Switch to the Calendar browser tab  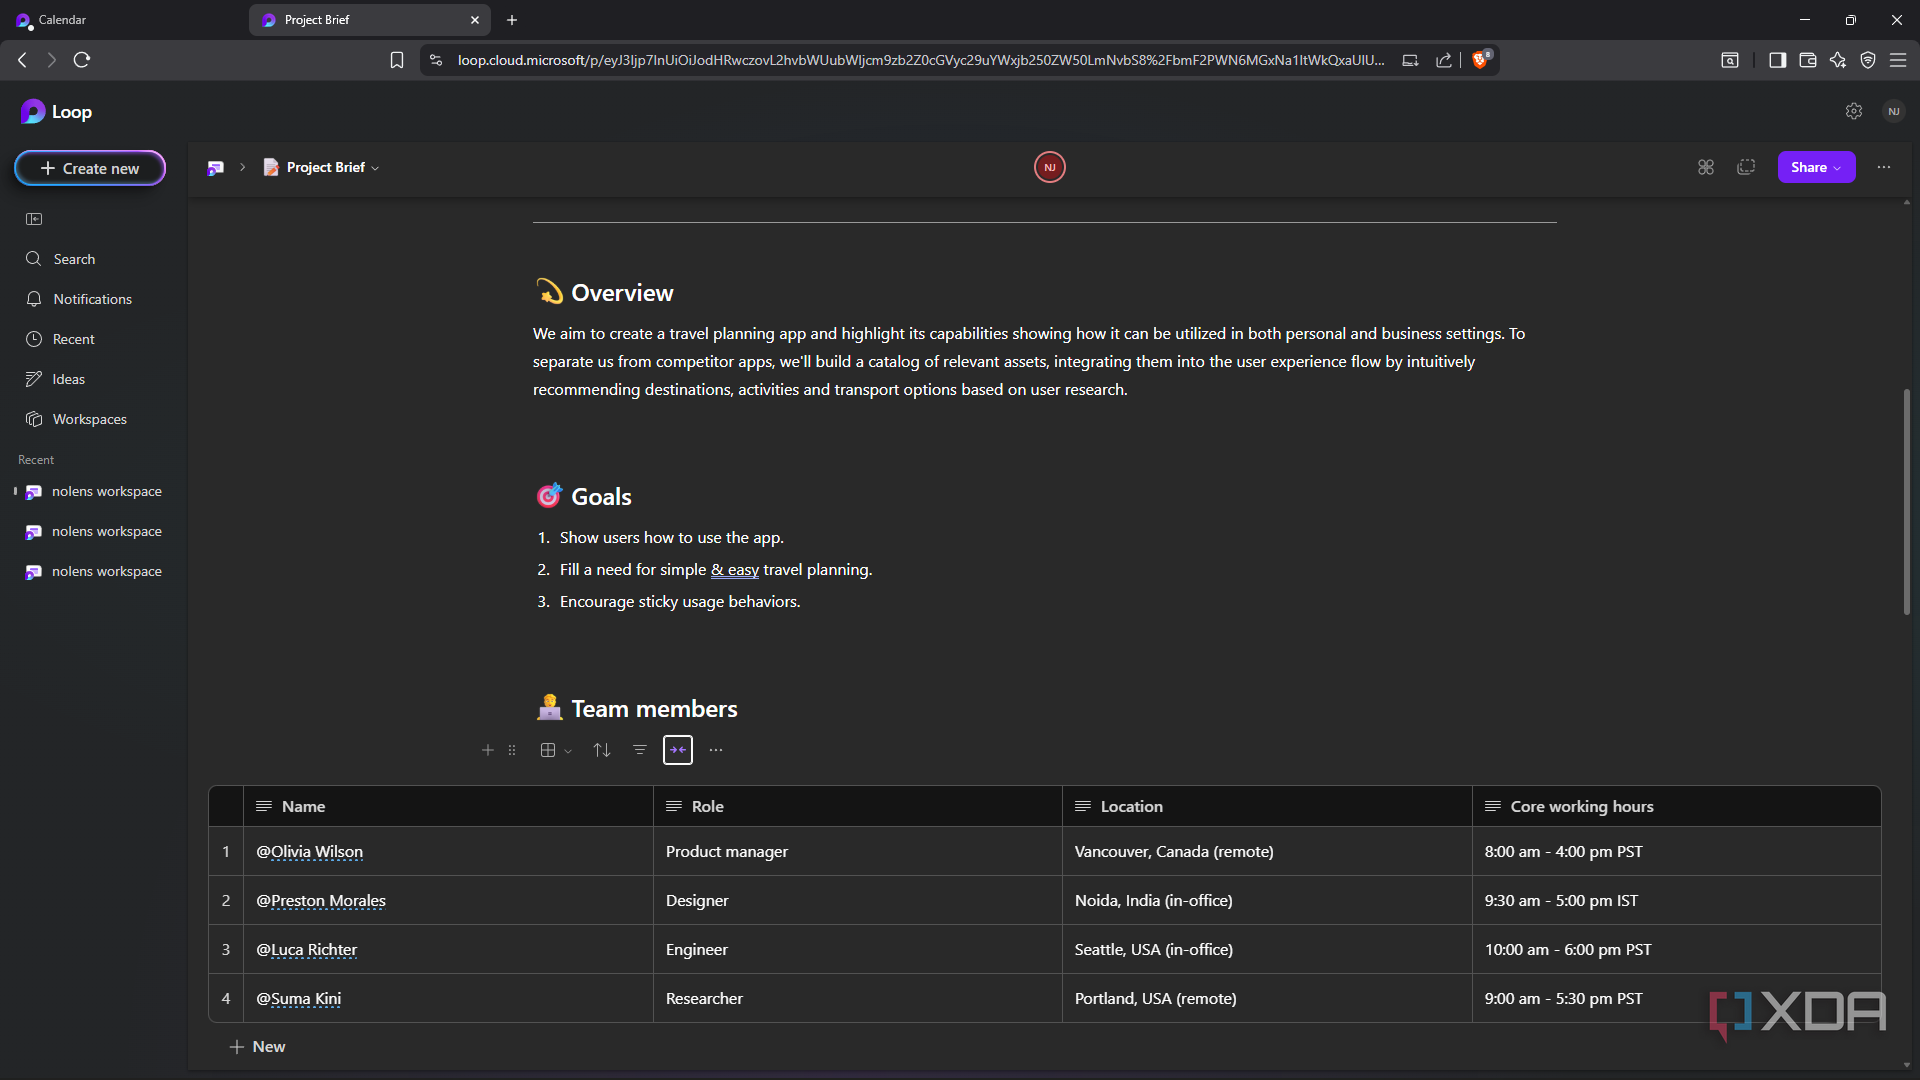coord(62,20)
